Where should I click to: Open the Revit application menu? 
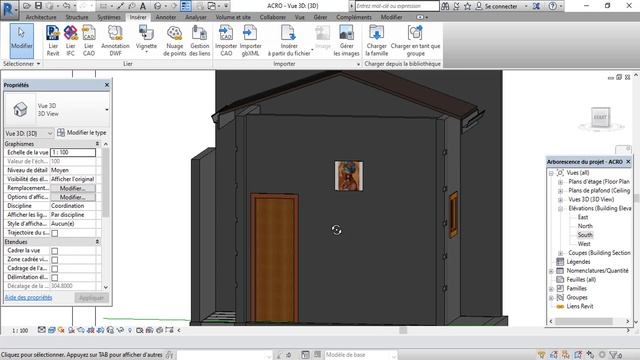tap(9, 9)
